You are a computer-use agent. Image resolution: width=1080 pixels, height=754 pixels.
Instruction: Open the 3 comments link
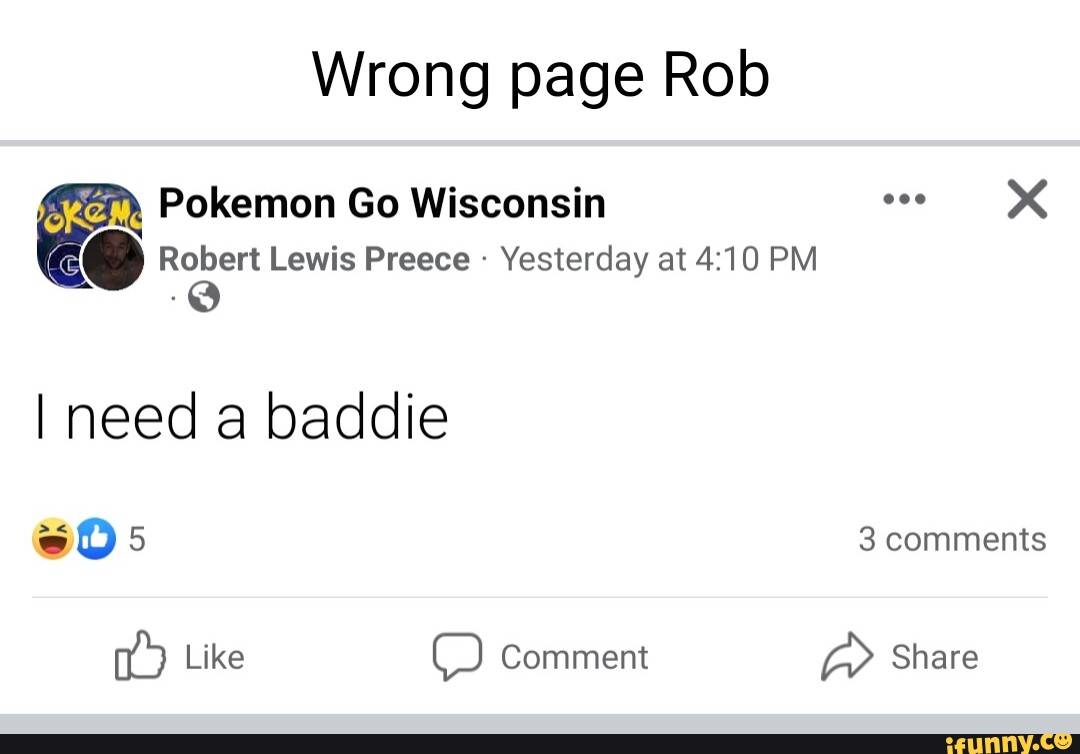click(951, 539)
